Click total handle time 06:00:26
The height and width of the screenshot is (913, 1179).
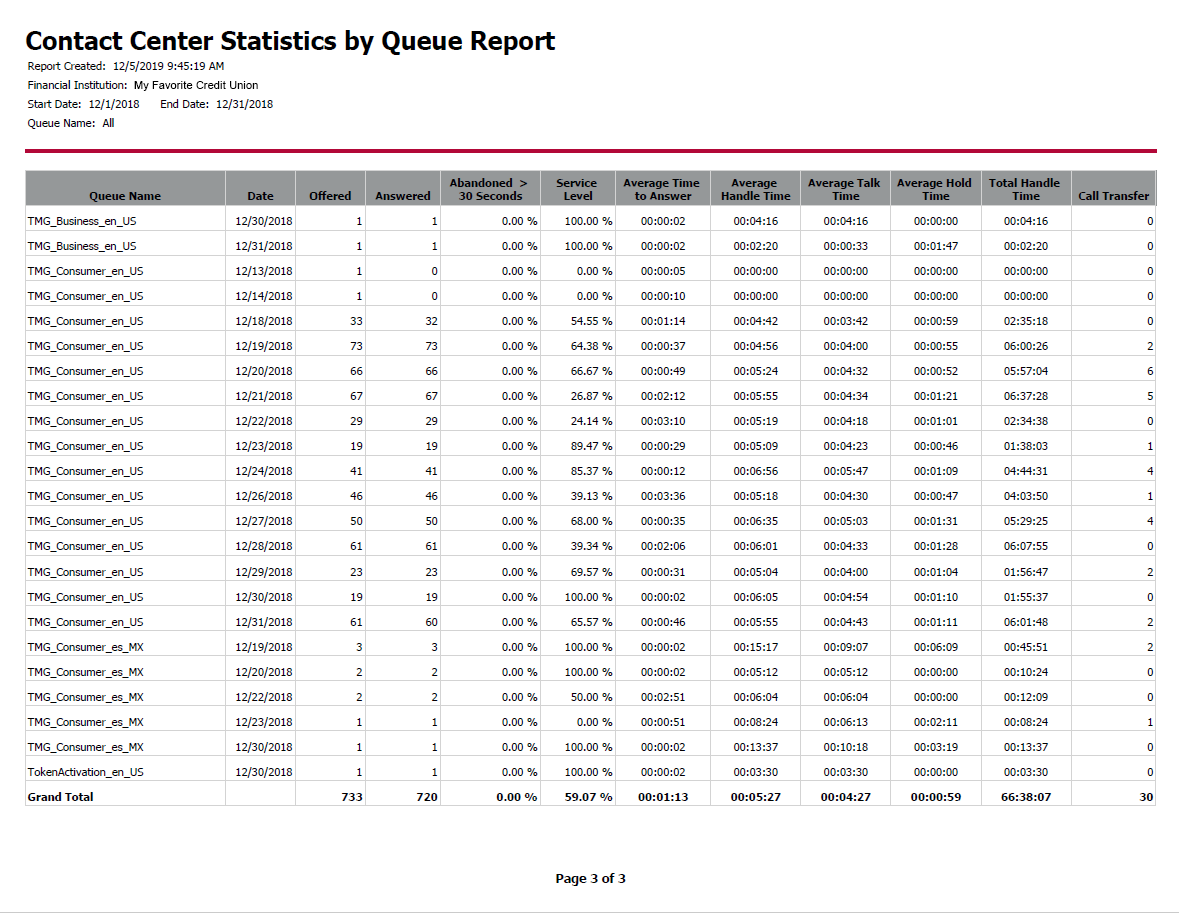pos(1026,346)
